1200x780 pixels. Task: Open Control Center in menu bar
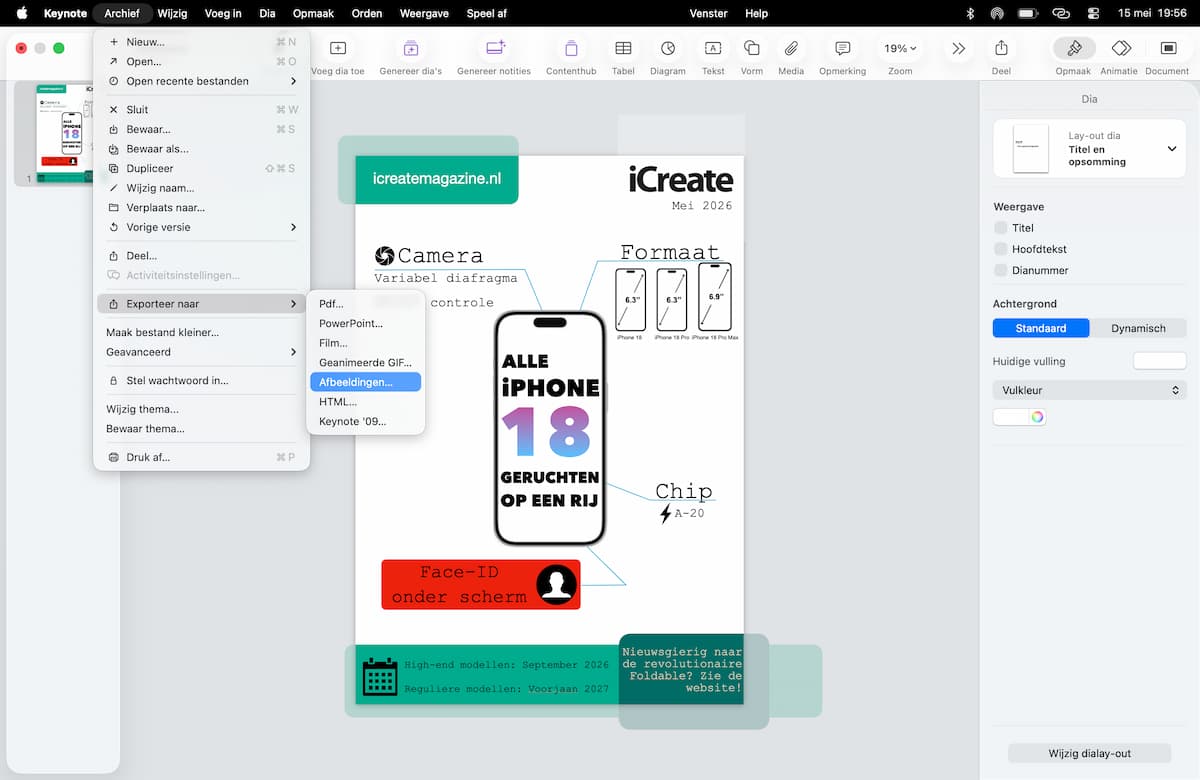(x=1093, y=13)
